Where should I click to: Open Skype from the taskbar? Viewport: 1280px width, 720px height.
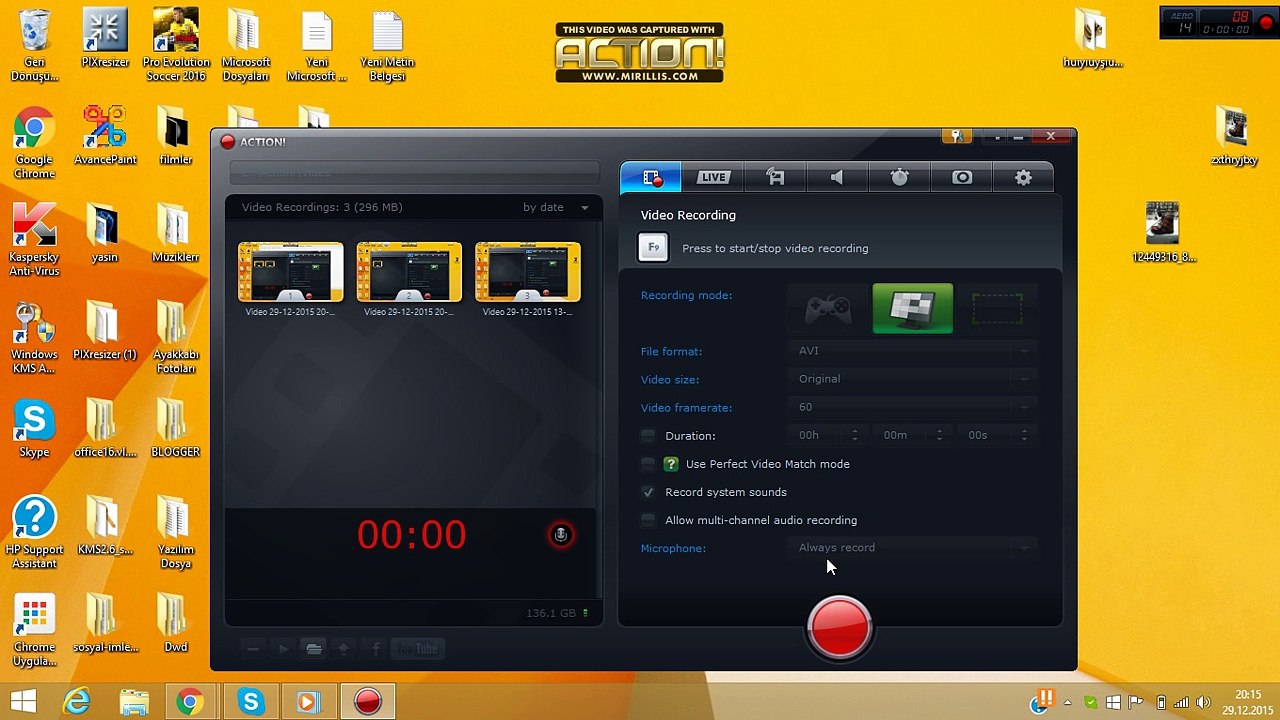pos(250,701)
